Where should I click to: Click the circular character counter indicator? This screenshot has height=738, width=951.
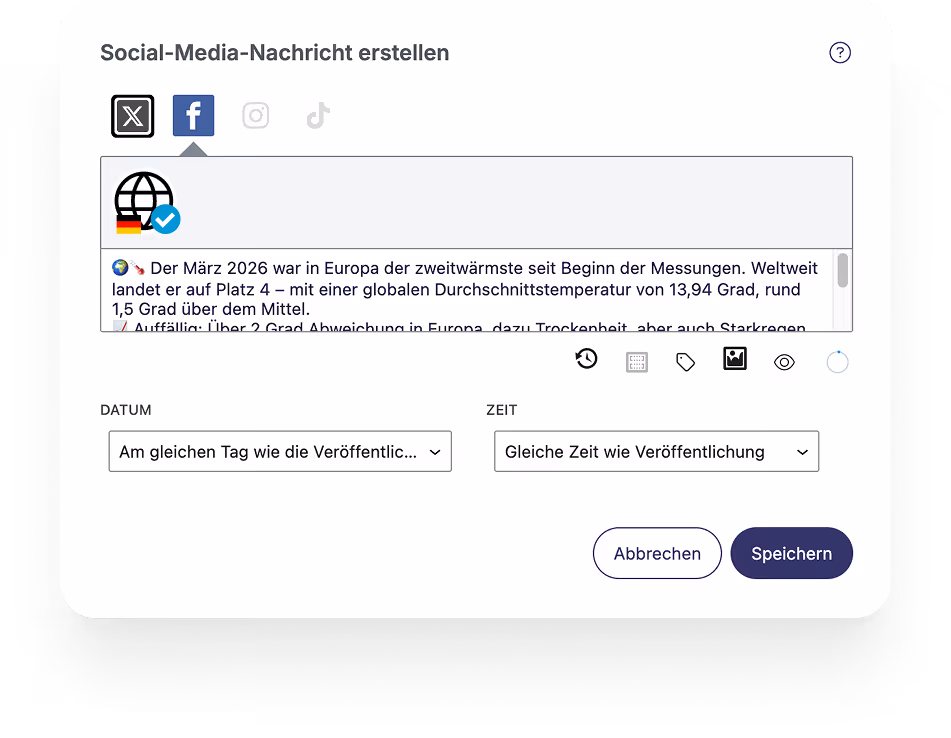click(x=838, y=362)
